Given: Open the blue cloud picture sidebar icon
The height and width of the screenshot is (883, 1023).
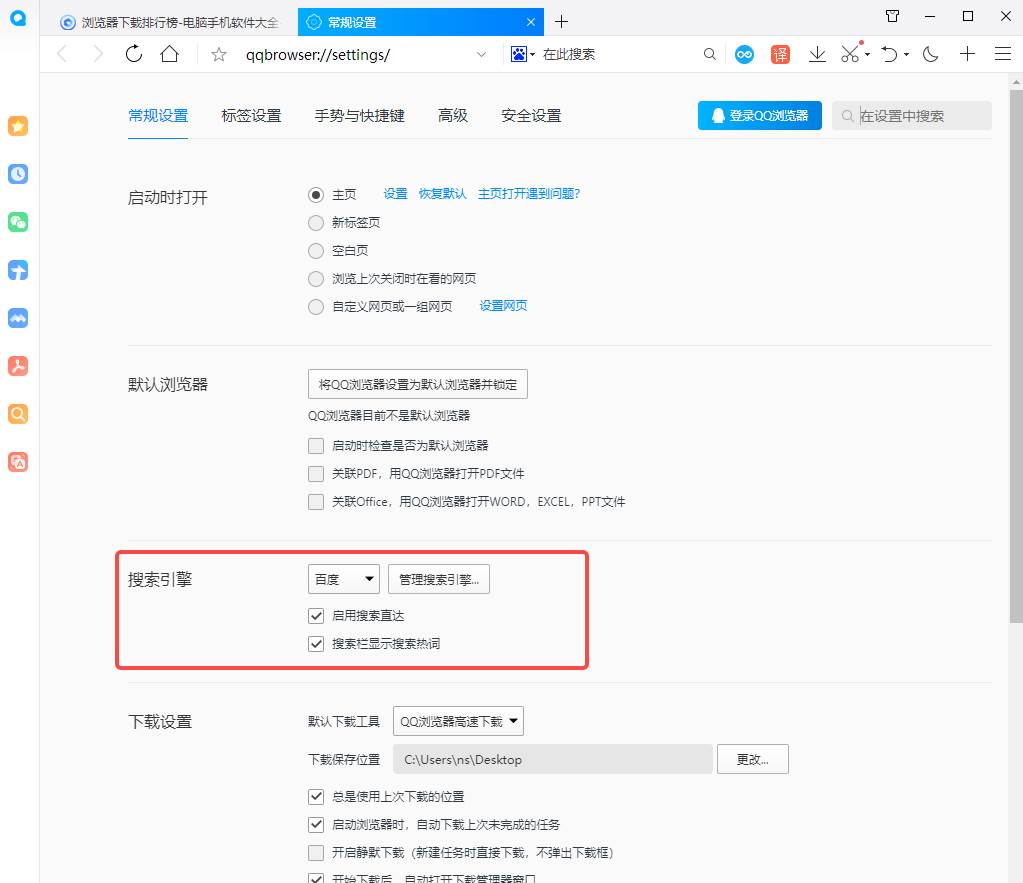Looking at the screenshot, I should point(18,318).
